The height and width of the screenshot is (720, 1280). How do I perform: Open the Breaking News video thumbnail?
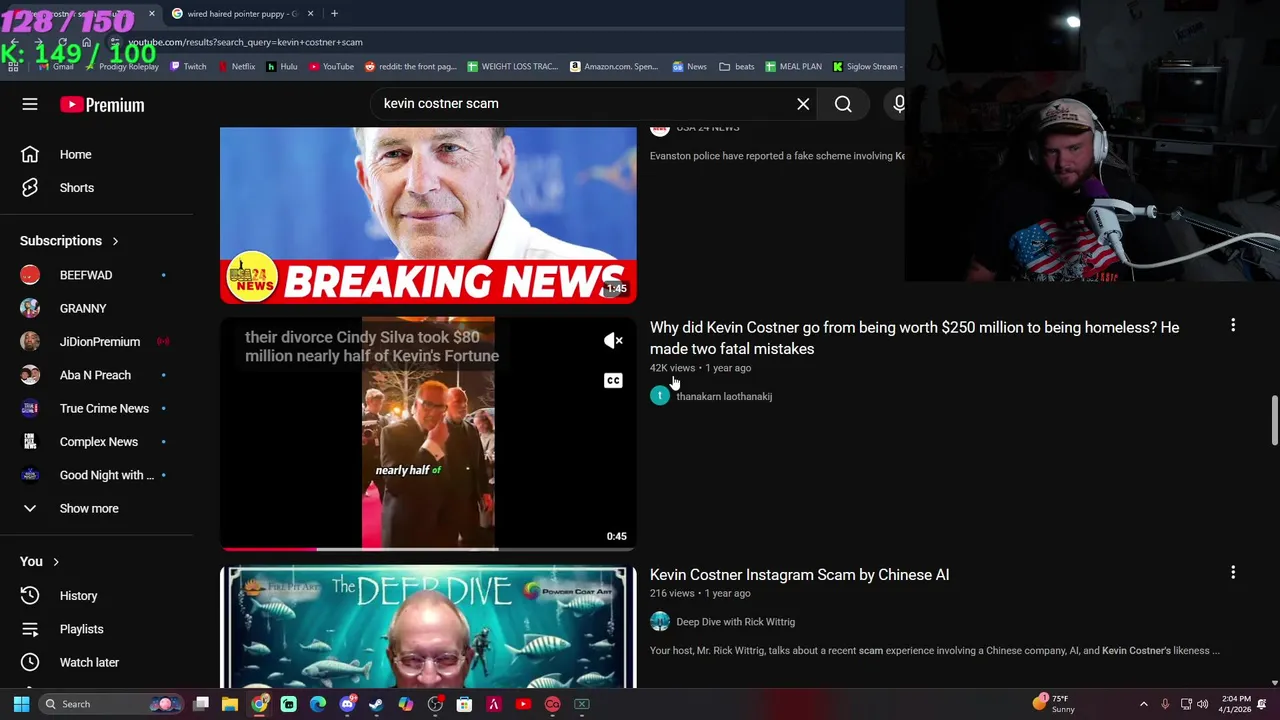pyautogui.click(x=428, y=215)
